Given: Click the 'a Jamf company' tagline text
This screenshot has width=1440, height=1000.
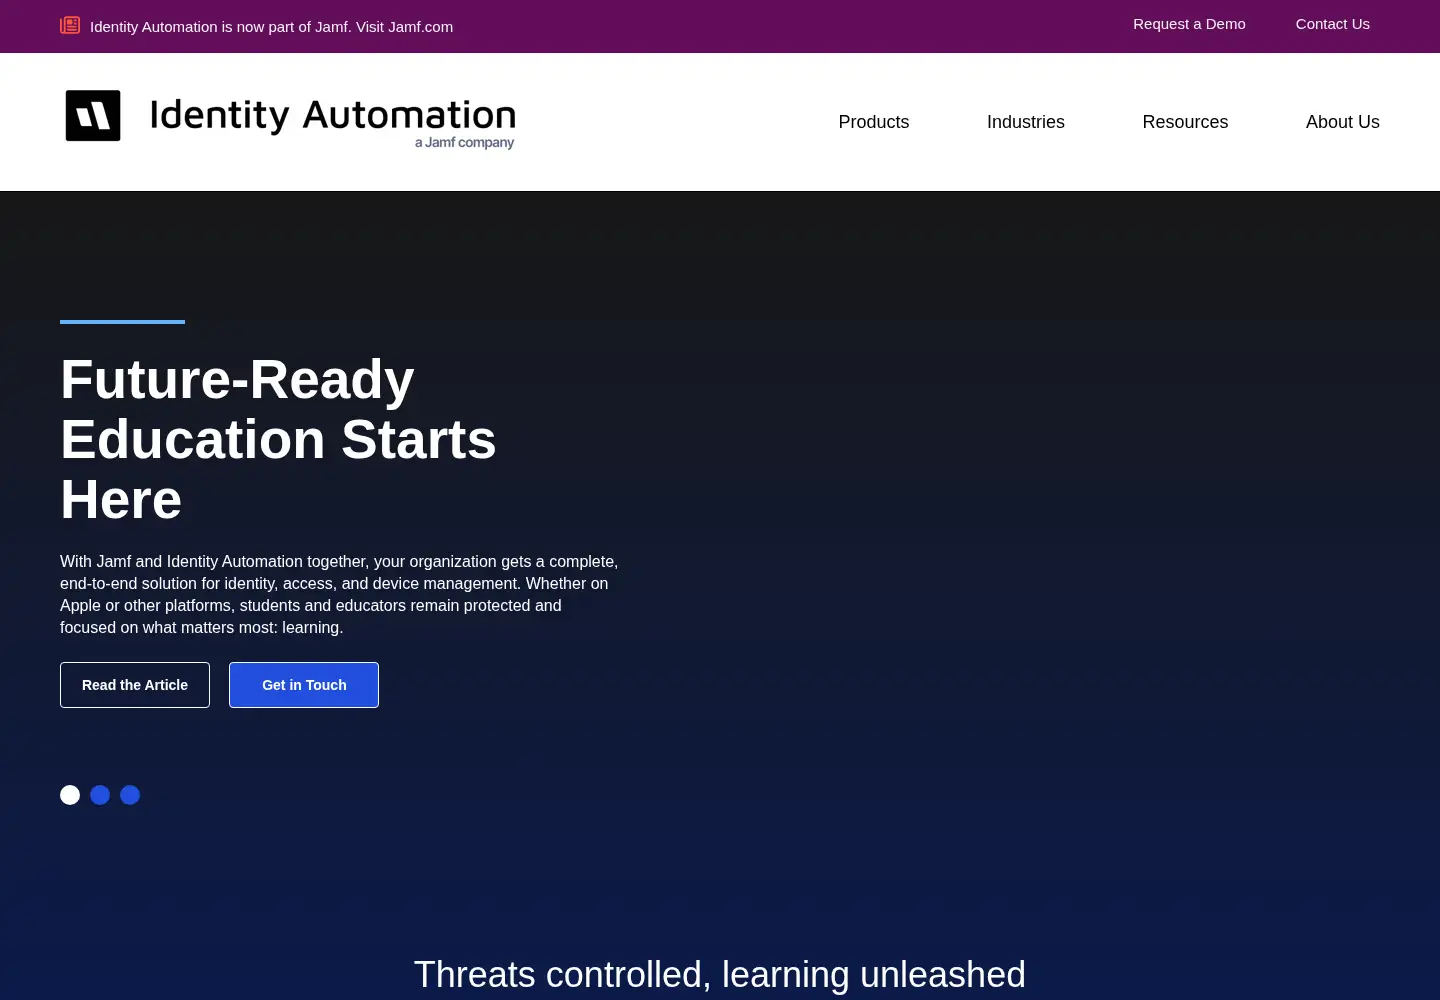Looking at the screenshot, I should (464, 143).
